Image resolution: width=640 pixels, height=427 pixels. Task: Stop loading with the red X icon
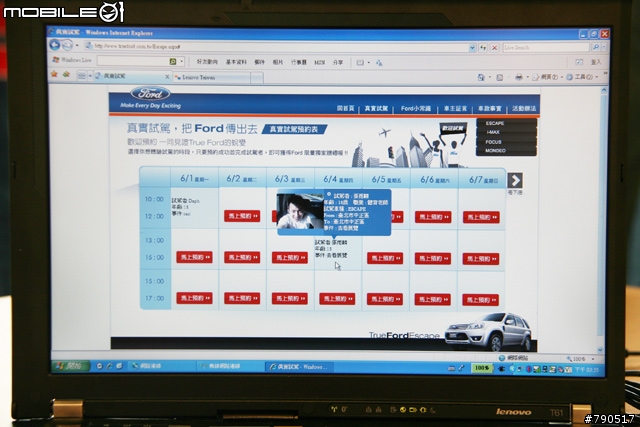[494, 48]
